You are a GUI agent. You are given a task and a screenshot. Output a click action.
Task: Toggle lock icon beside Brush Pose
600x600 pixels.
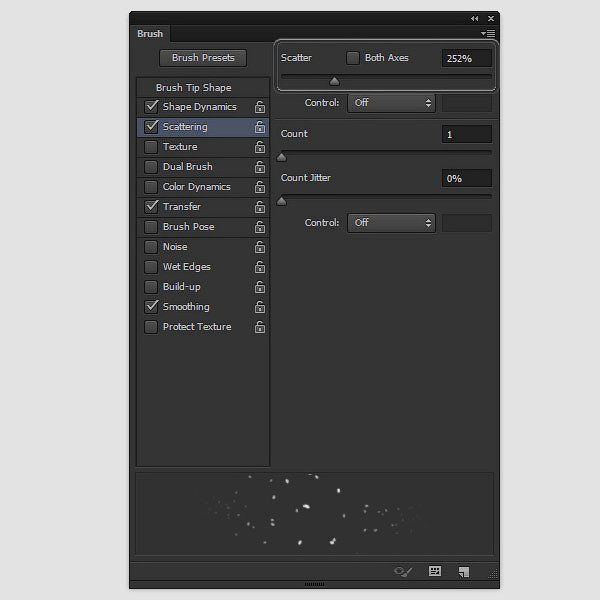260,227
